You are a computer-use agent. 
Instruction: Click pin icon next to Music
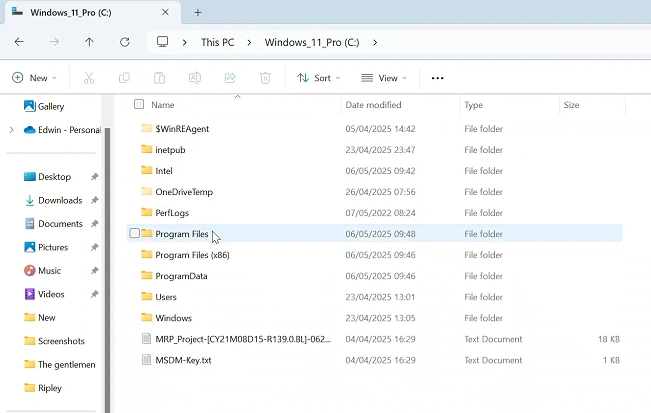(x=94, y=271)
